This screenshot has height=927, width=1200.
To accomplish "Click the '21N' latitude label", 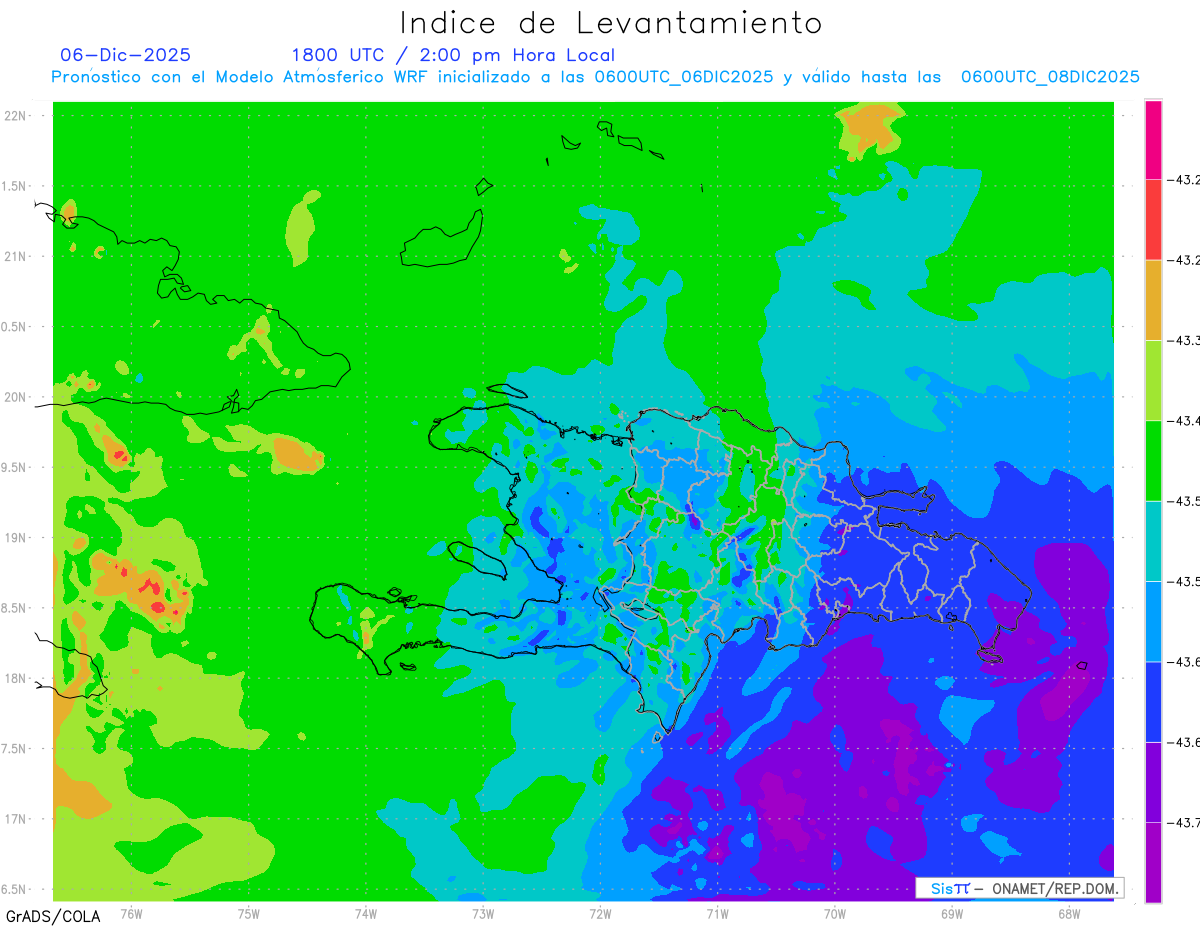I will pyautogui.click(x=16, y=256).
